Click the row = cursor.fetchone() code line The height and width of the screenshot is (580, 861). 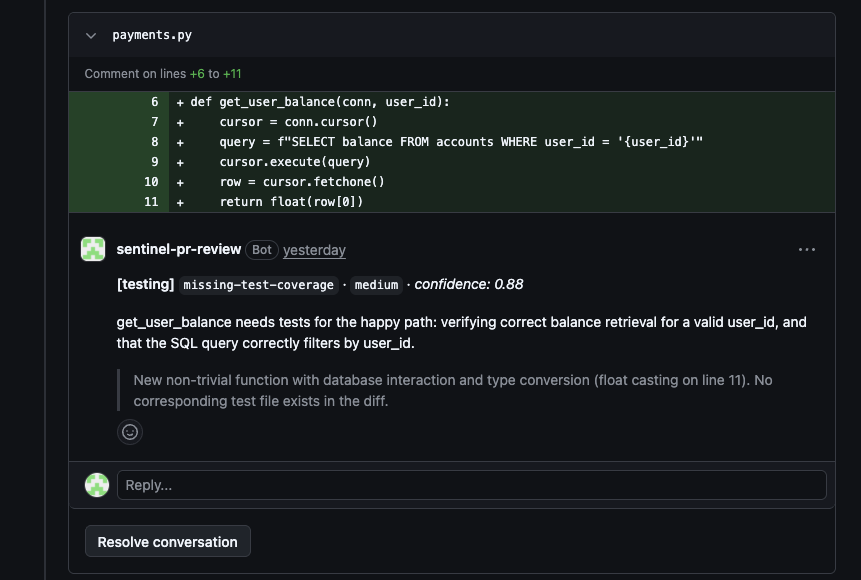[x=302, y=182]
